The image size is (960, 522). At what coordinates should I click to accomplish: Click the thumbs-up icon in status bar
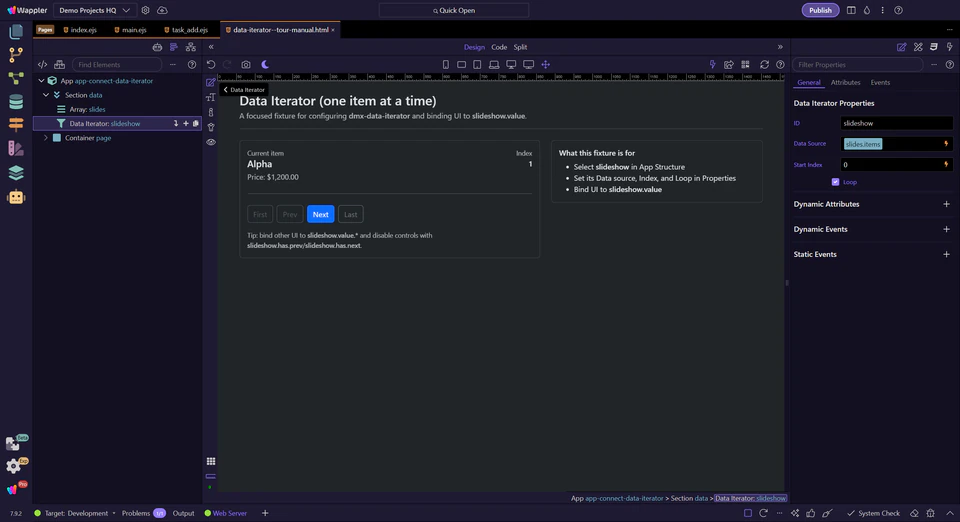pyautogui.click(x=811, y=513)
